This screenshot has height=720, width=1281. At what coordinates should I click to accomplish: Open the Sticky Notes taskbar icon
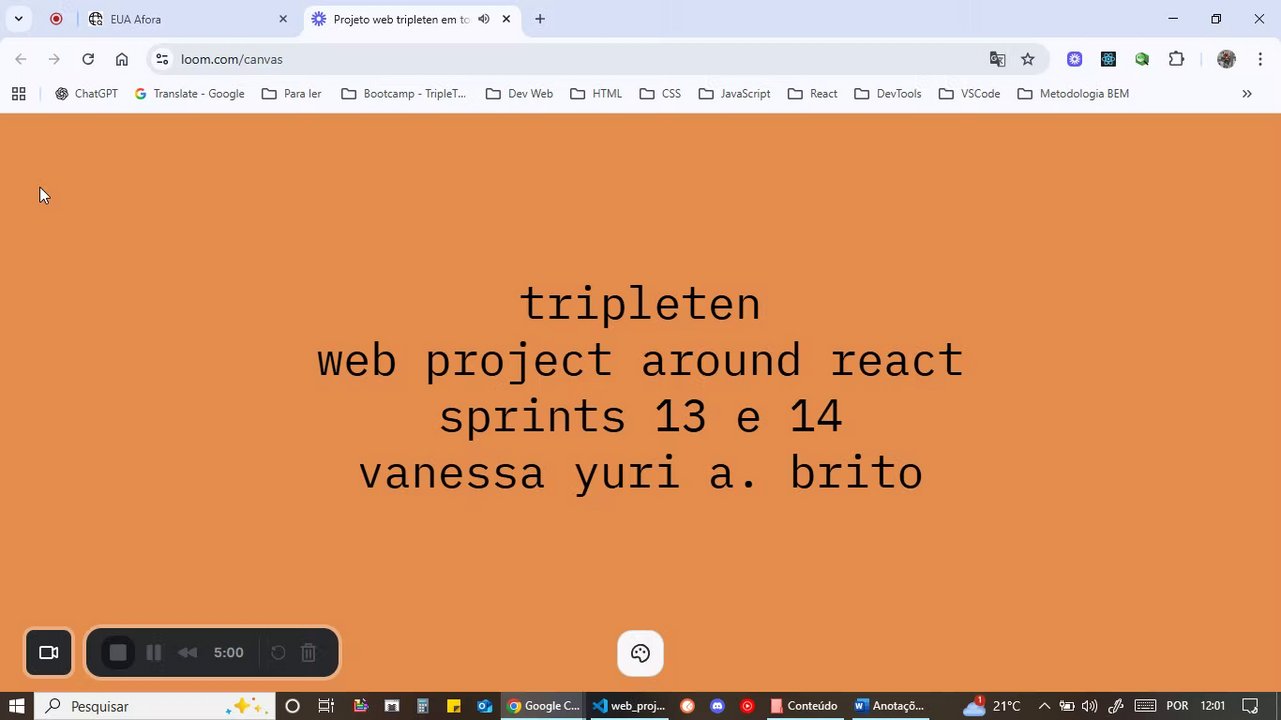tap(453, 706)
